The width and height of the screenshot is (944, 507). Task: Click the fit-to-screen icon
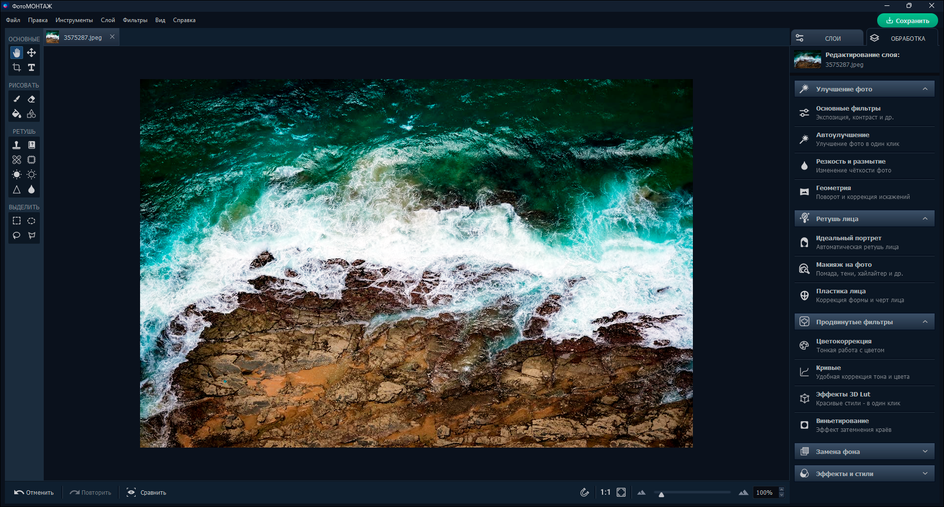point(621,493)
